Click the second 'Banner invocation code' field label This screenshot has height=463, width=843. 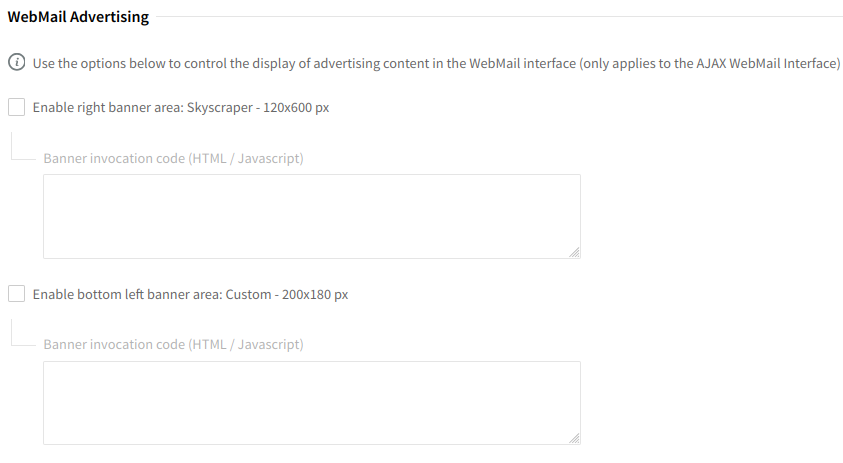tap(114, 344)
